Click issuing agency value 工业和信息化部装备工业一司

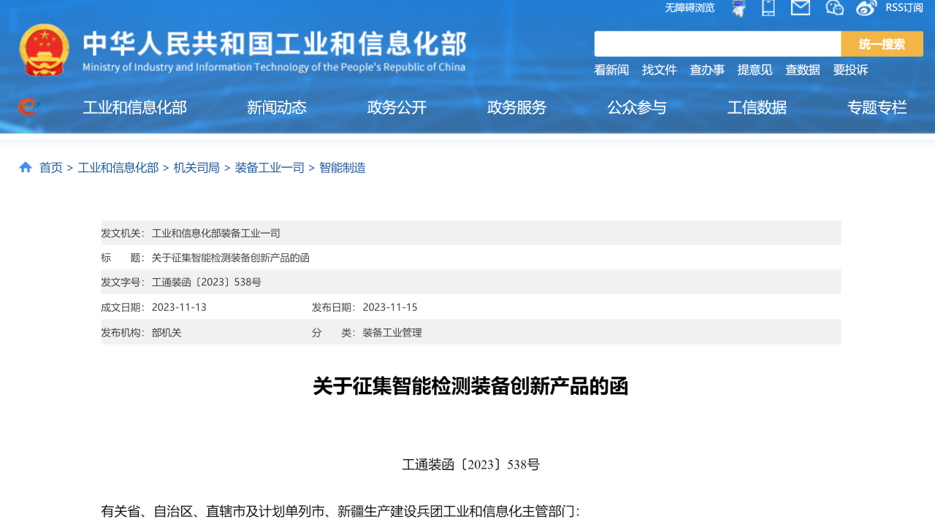[x=216, y=233]
